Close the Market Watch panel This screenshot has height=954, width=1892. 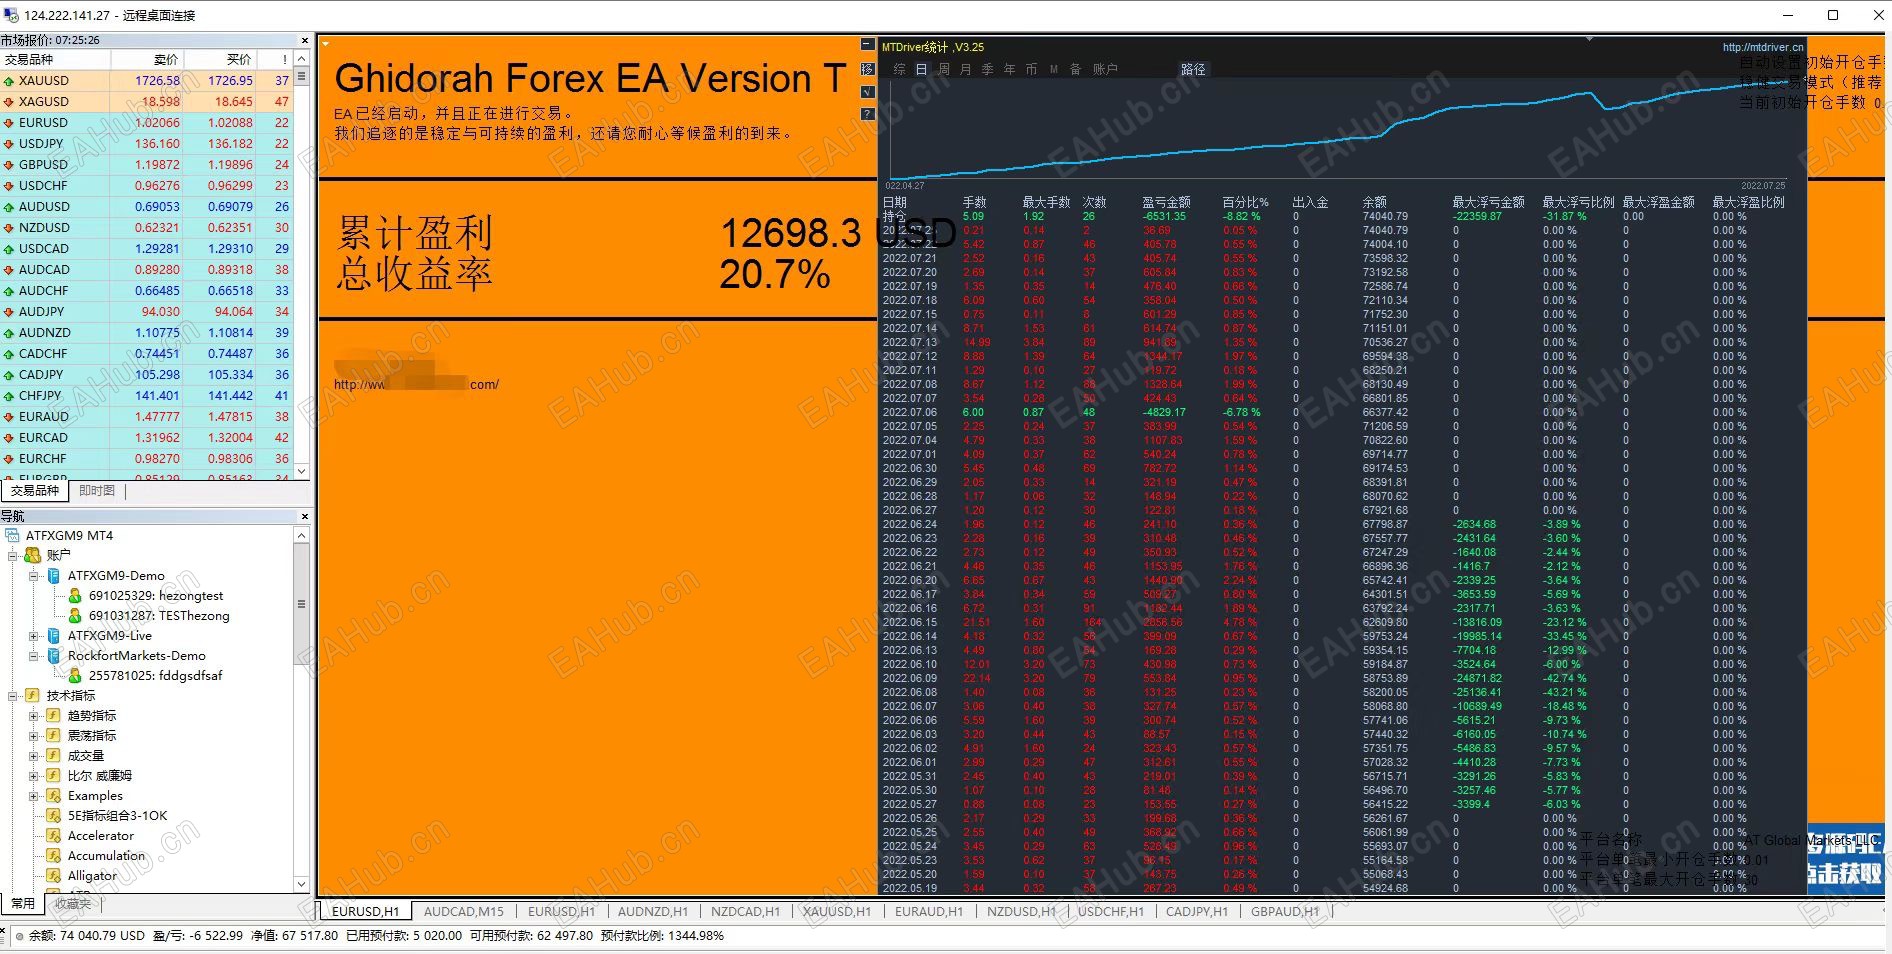[304, 41]
